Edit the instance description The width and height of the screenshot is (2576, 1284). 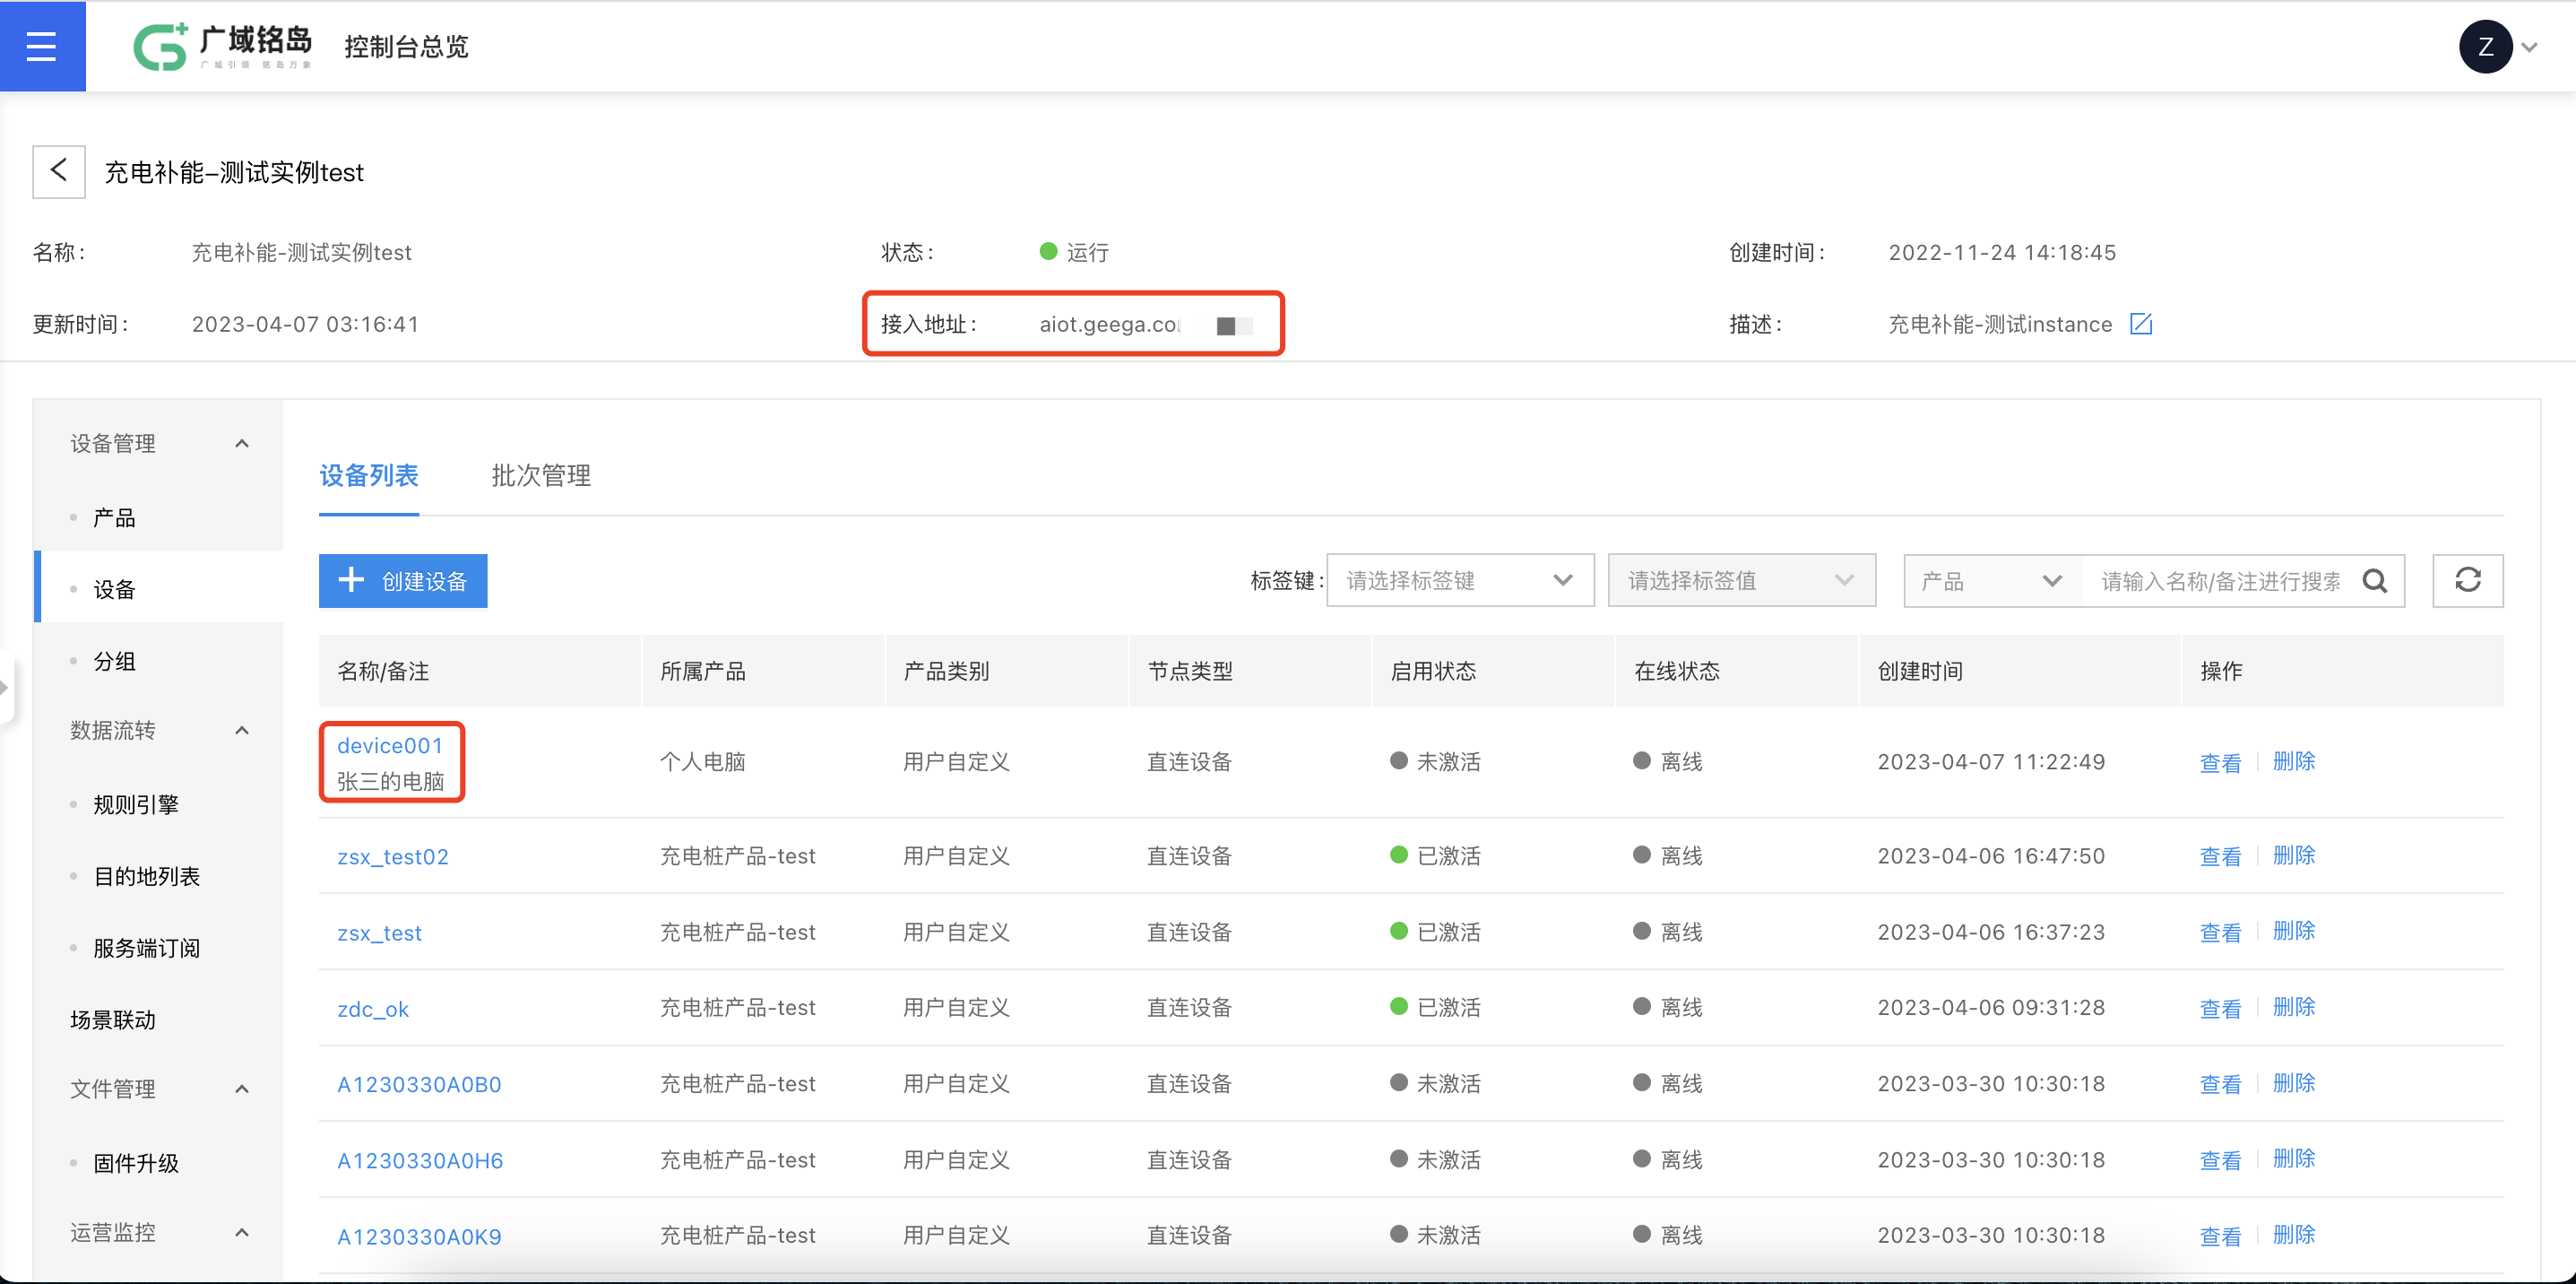tap(2141, 324)
